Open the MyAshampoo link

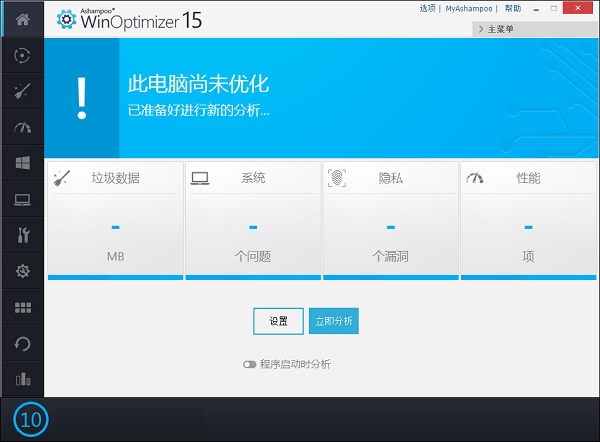[x=469, y=8]
